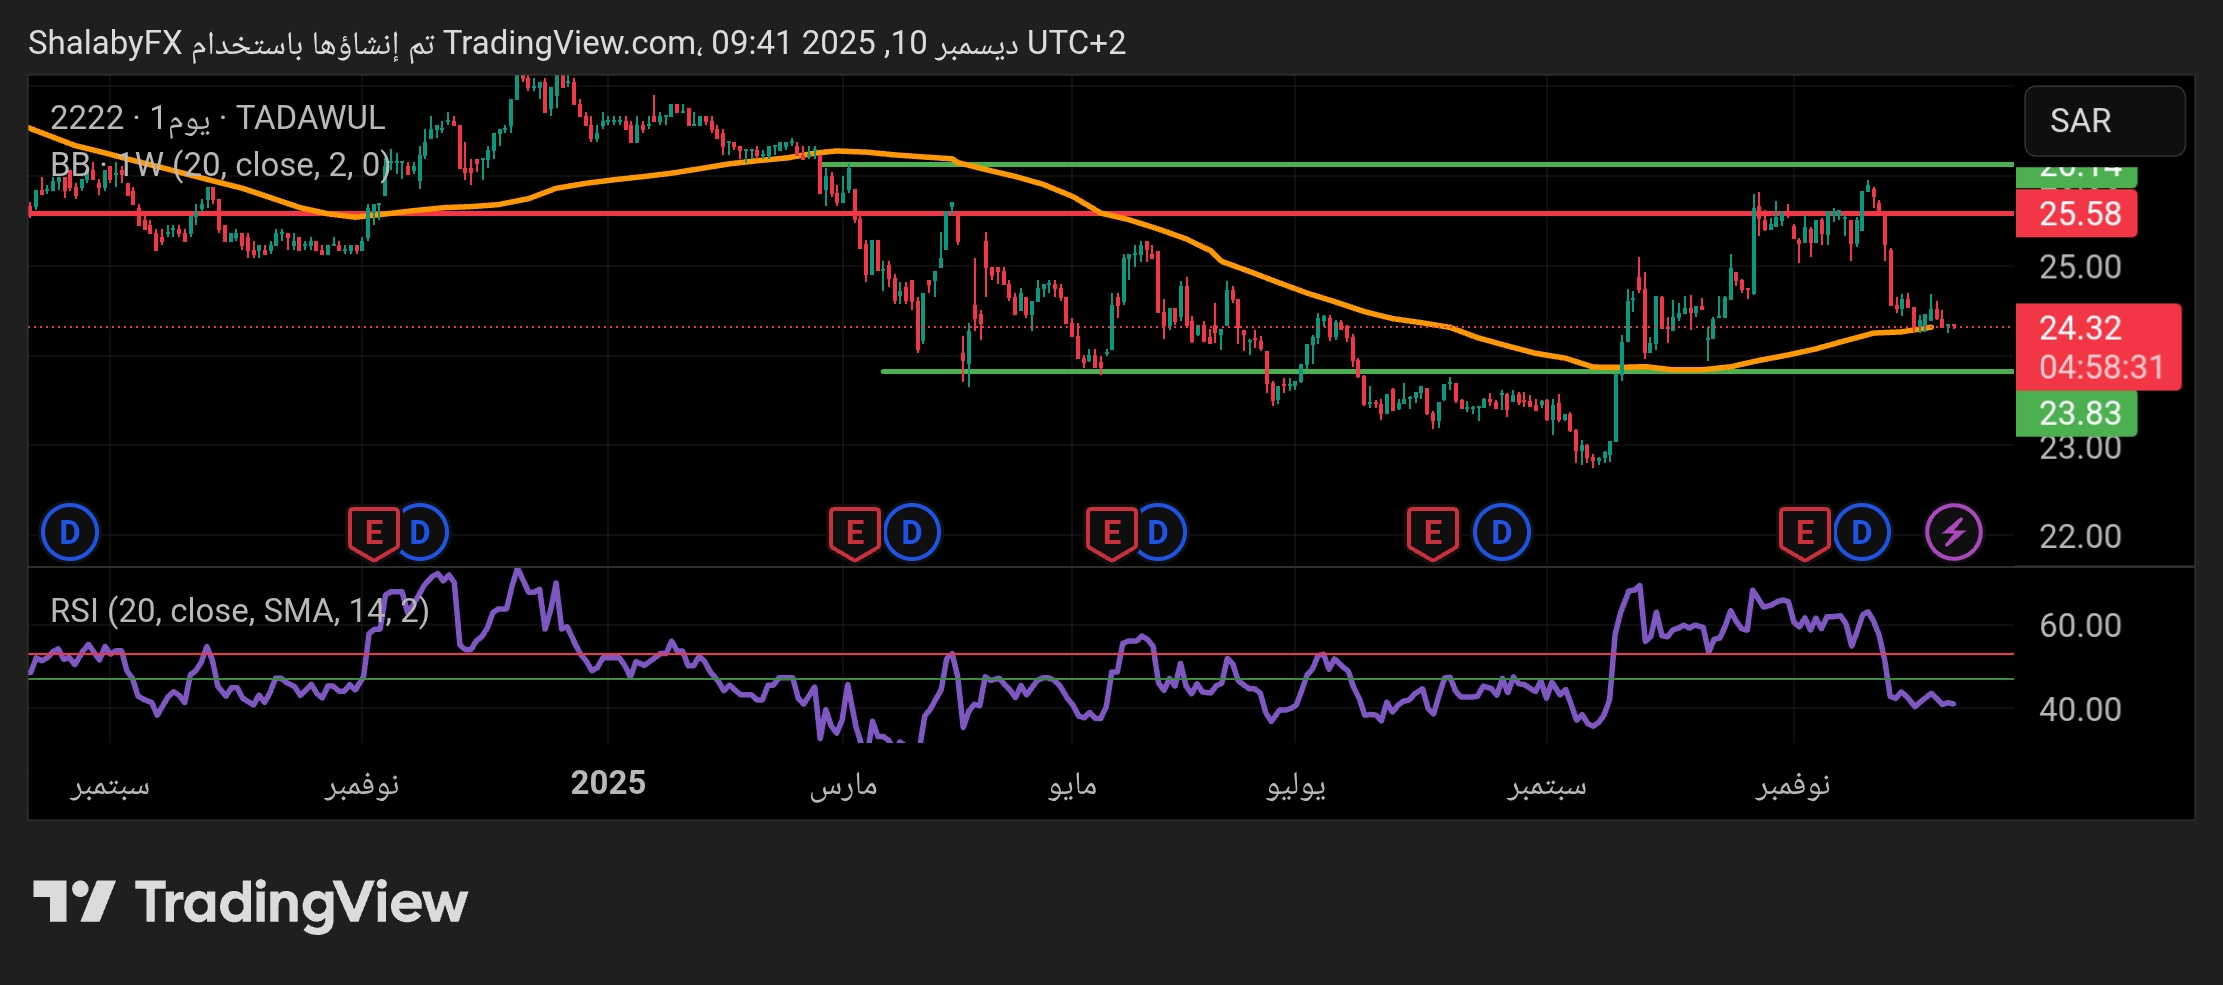Click the leftmost earnings E marker
This screenshot has height=985, width=2223.
click(x=373, y=532)
